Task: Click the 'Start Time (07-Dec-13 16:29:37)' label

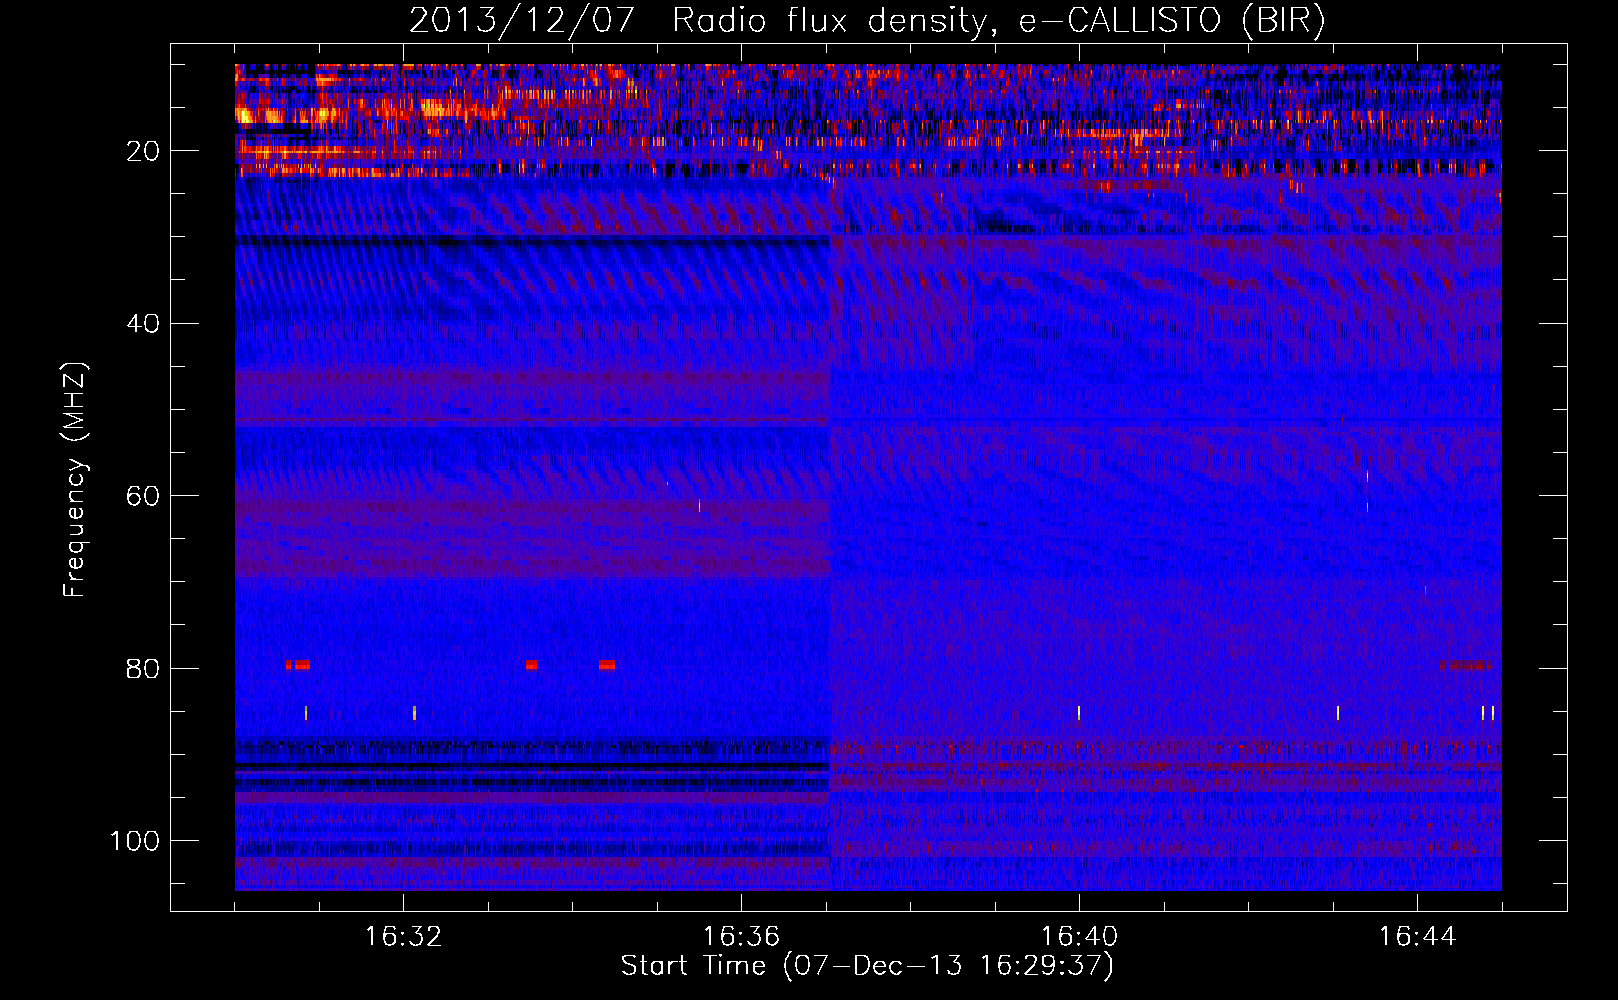Action: [x=867, y=966]
